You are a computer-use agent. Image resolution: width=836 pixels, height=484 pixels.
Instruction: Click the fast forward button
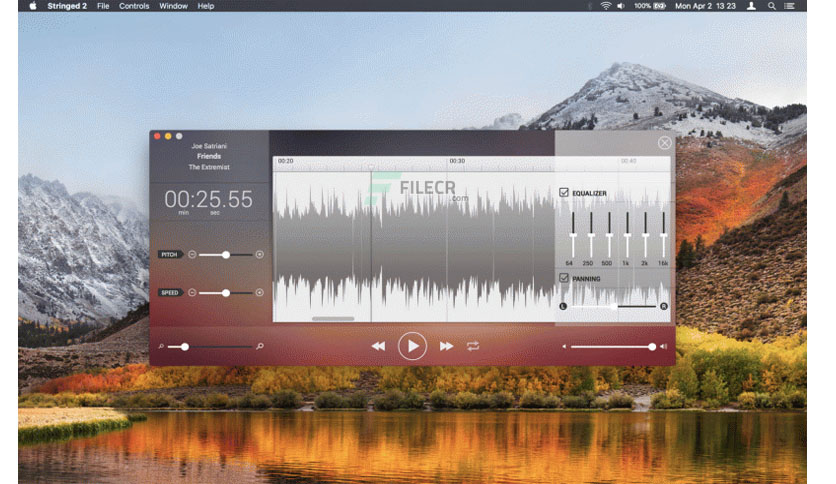pos(446,346)
